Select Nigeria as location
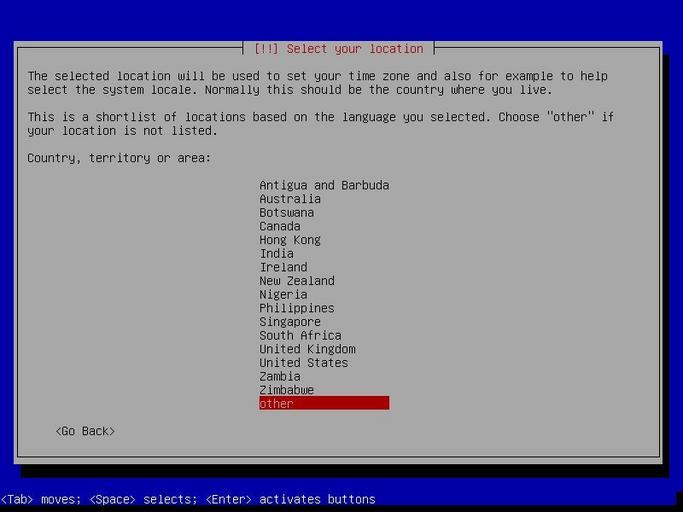This screenshot has width=683, height=512. click(283, 295)
